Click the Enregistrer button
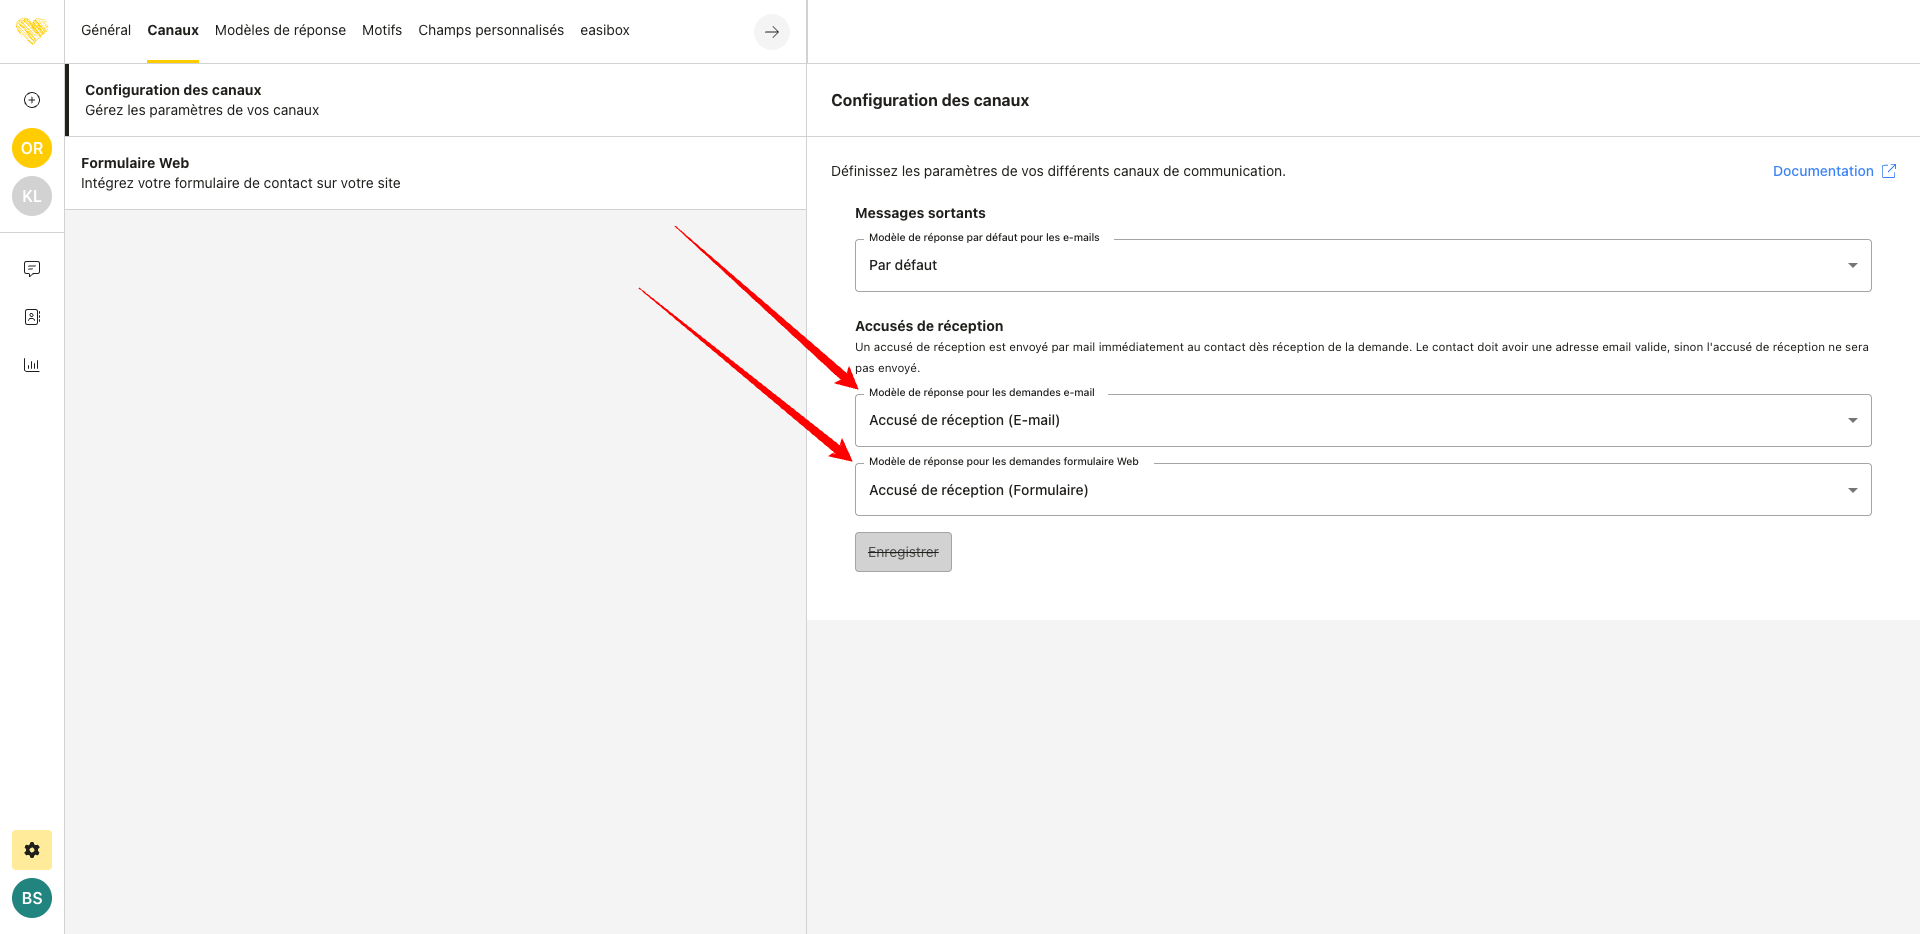Screen dimensions: 1920x934 [x=903, y=552]
